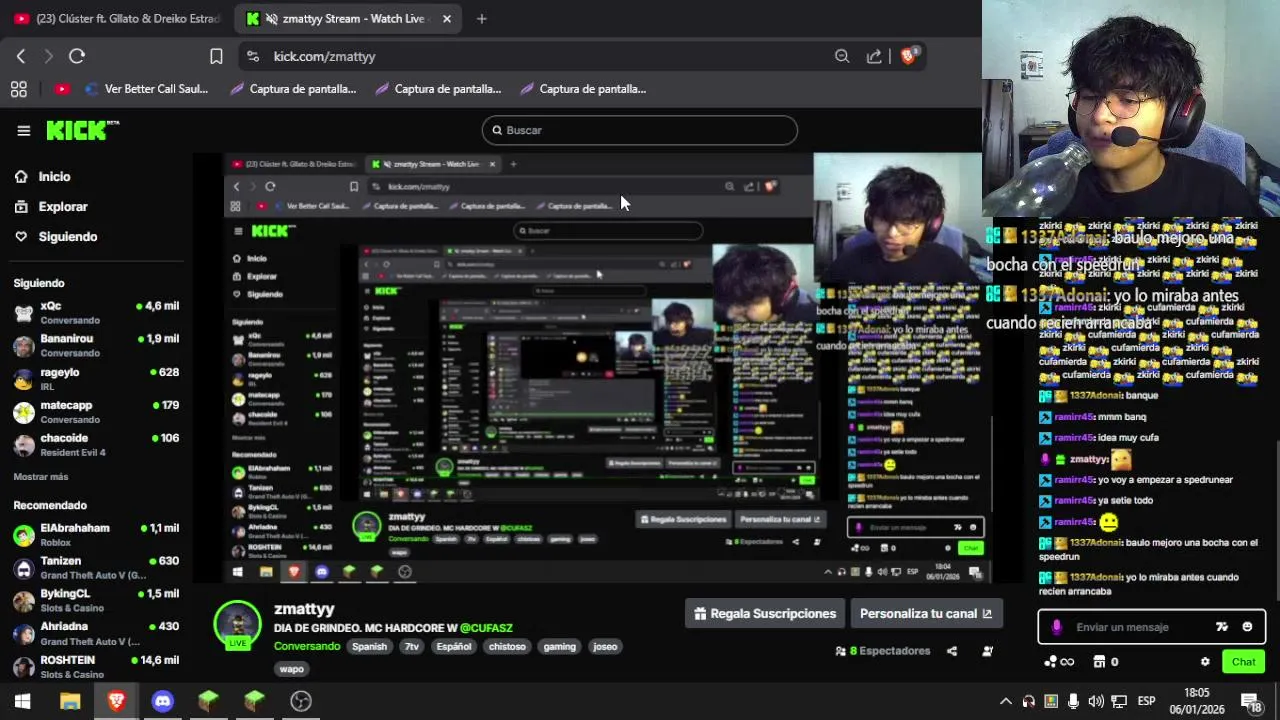Click the Buscar search field
1280x720 pixels.
640,130
